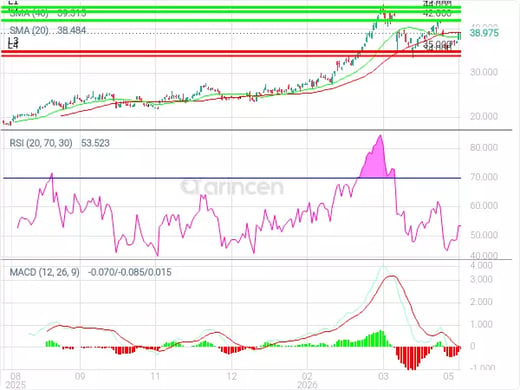The height and width of the screenshot is (390, 520).
Task: Click the 3.000 MACD axis label
Action: click(481, 279)
